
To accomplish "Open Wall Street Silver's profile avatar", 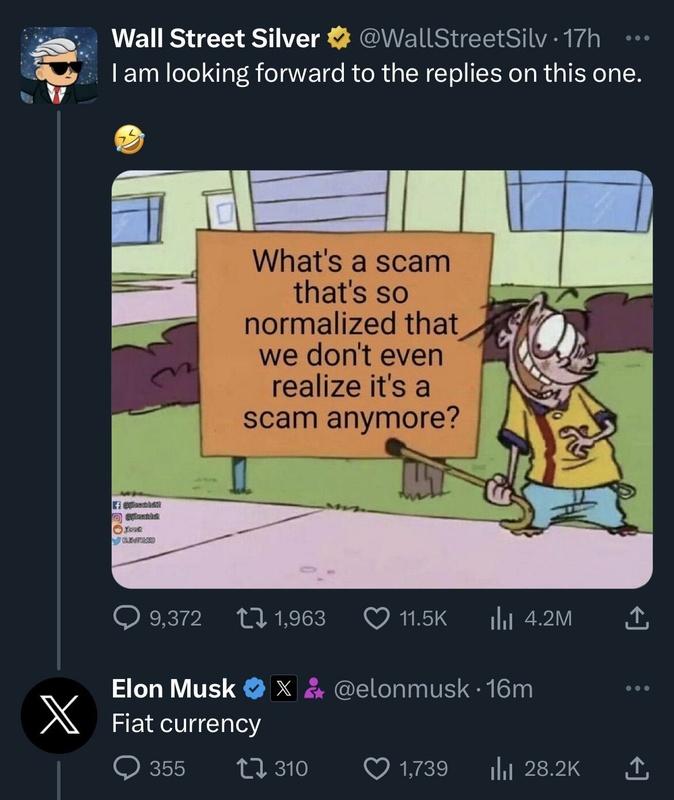I will click(x=59, y=65).
